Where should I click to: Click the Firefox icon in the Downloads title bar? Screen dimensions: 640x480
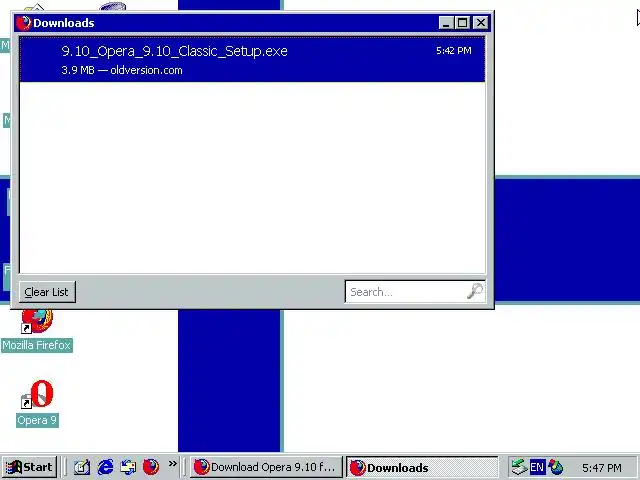23,23
